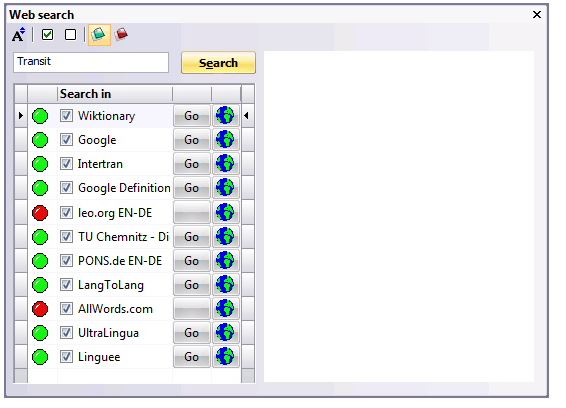Viewport: 566px width, 408px height.
Task: Click the green book toolbar icon
Action: pos(99,35)
